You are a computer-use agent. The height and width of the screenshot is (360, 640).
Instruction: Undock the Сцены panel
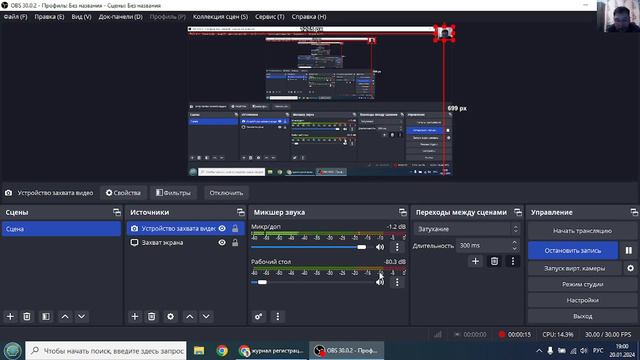pos(117,212)
